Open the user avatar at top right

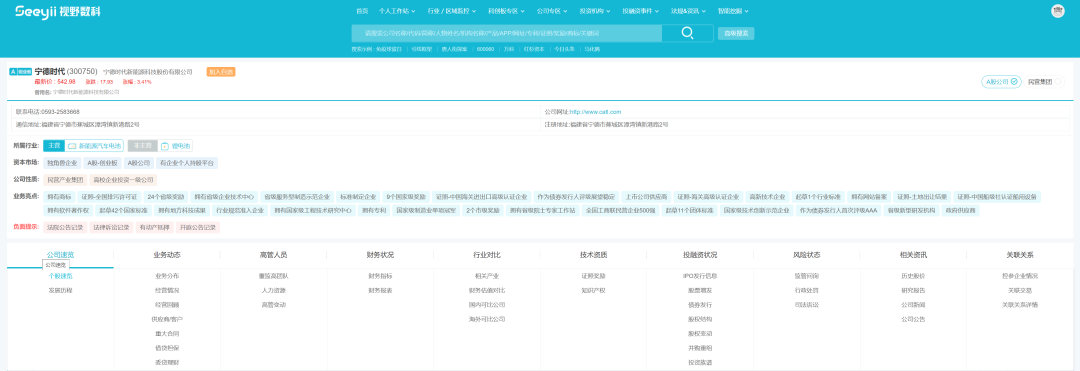coord(1057,11)
